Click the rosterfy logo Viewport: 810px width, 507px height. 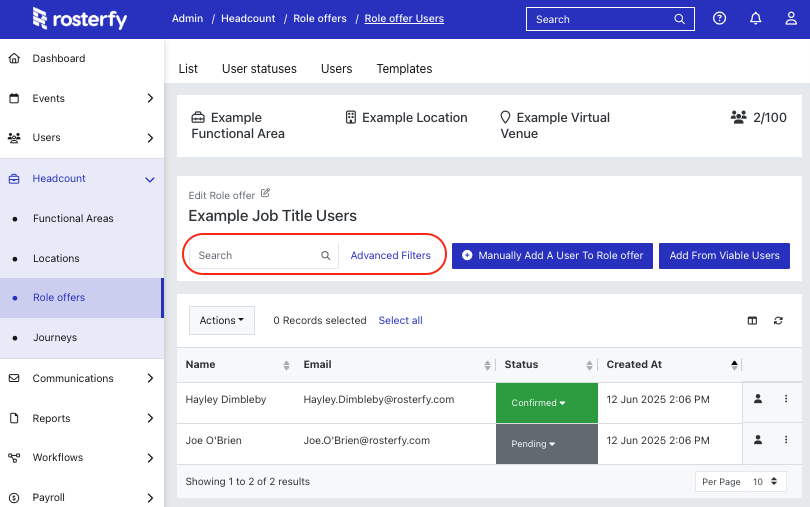(x=80, y=19)
